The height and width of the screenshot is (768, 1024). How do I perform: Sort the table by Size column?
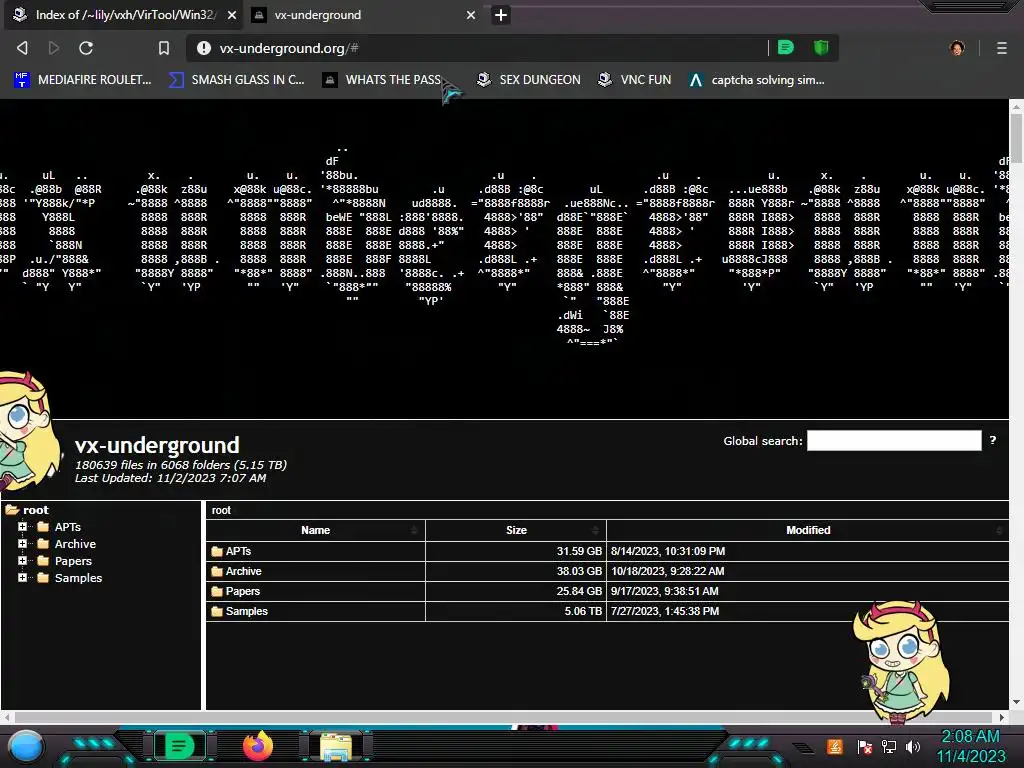pos(516,530)
